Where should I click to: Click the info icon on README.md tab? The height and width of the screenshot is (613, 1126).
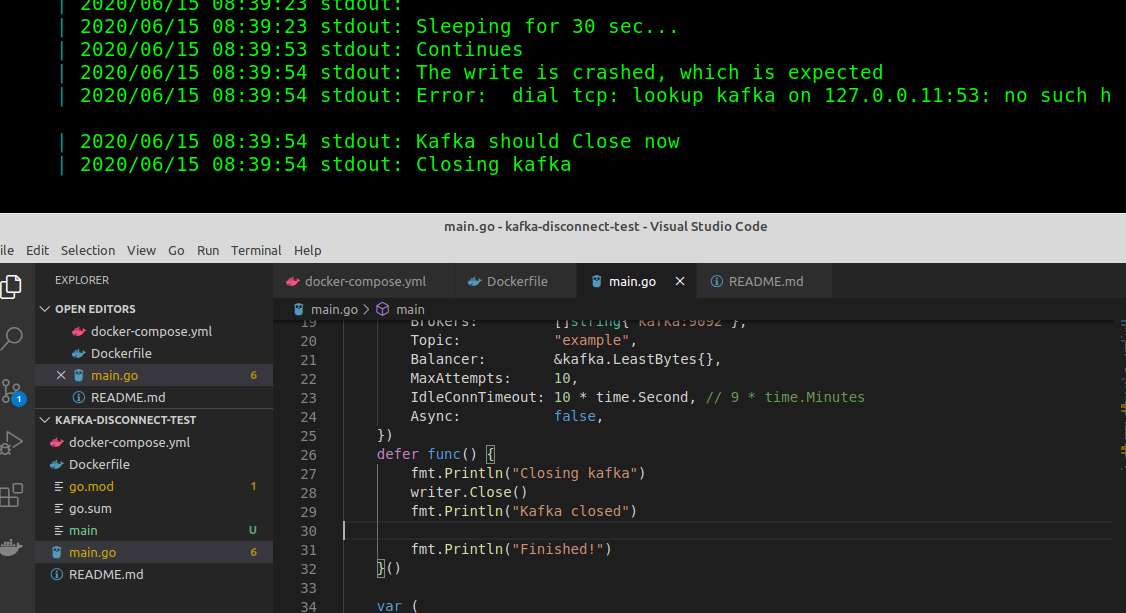[717, 281]
